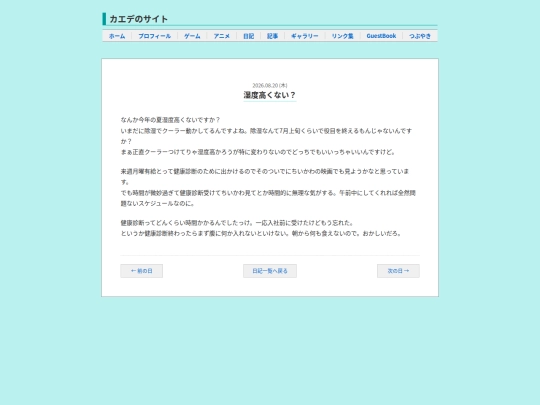Go to the プロフィール page
The width and height of the screenshot is (540, 405).
155,36
